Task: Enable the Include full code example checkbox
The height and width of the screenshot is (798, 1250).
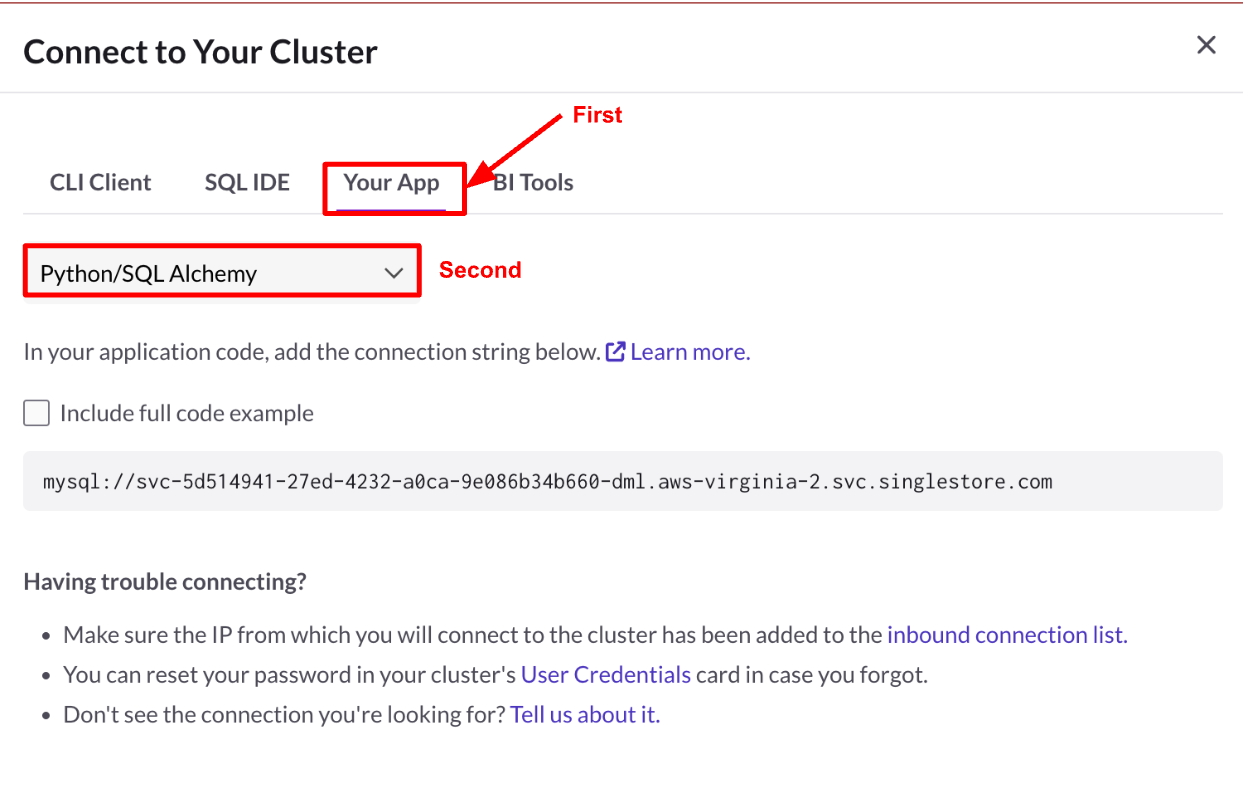Action: point(37,413)
